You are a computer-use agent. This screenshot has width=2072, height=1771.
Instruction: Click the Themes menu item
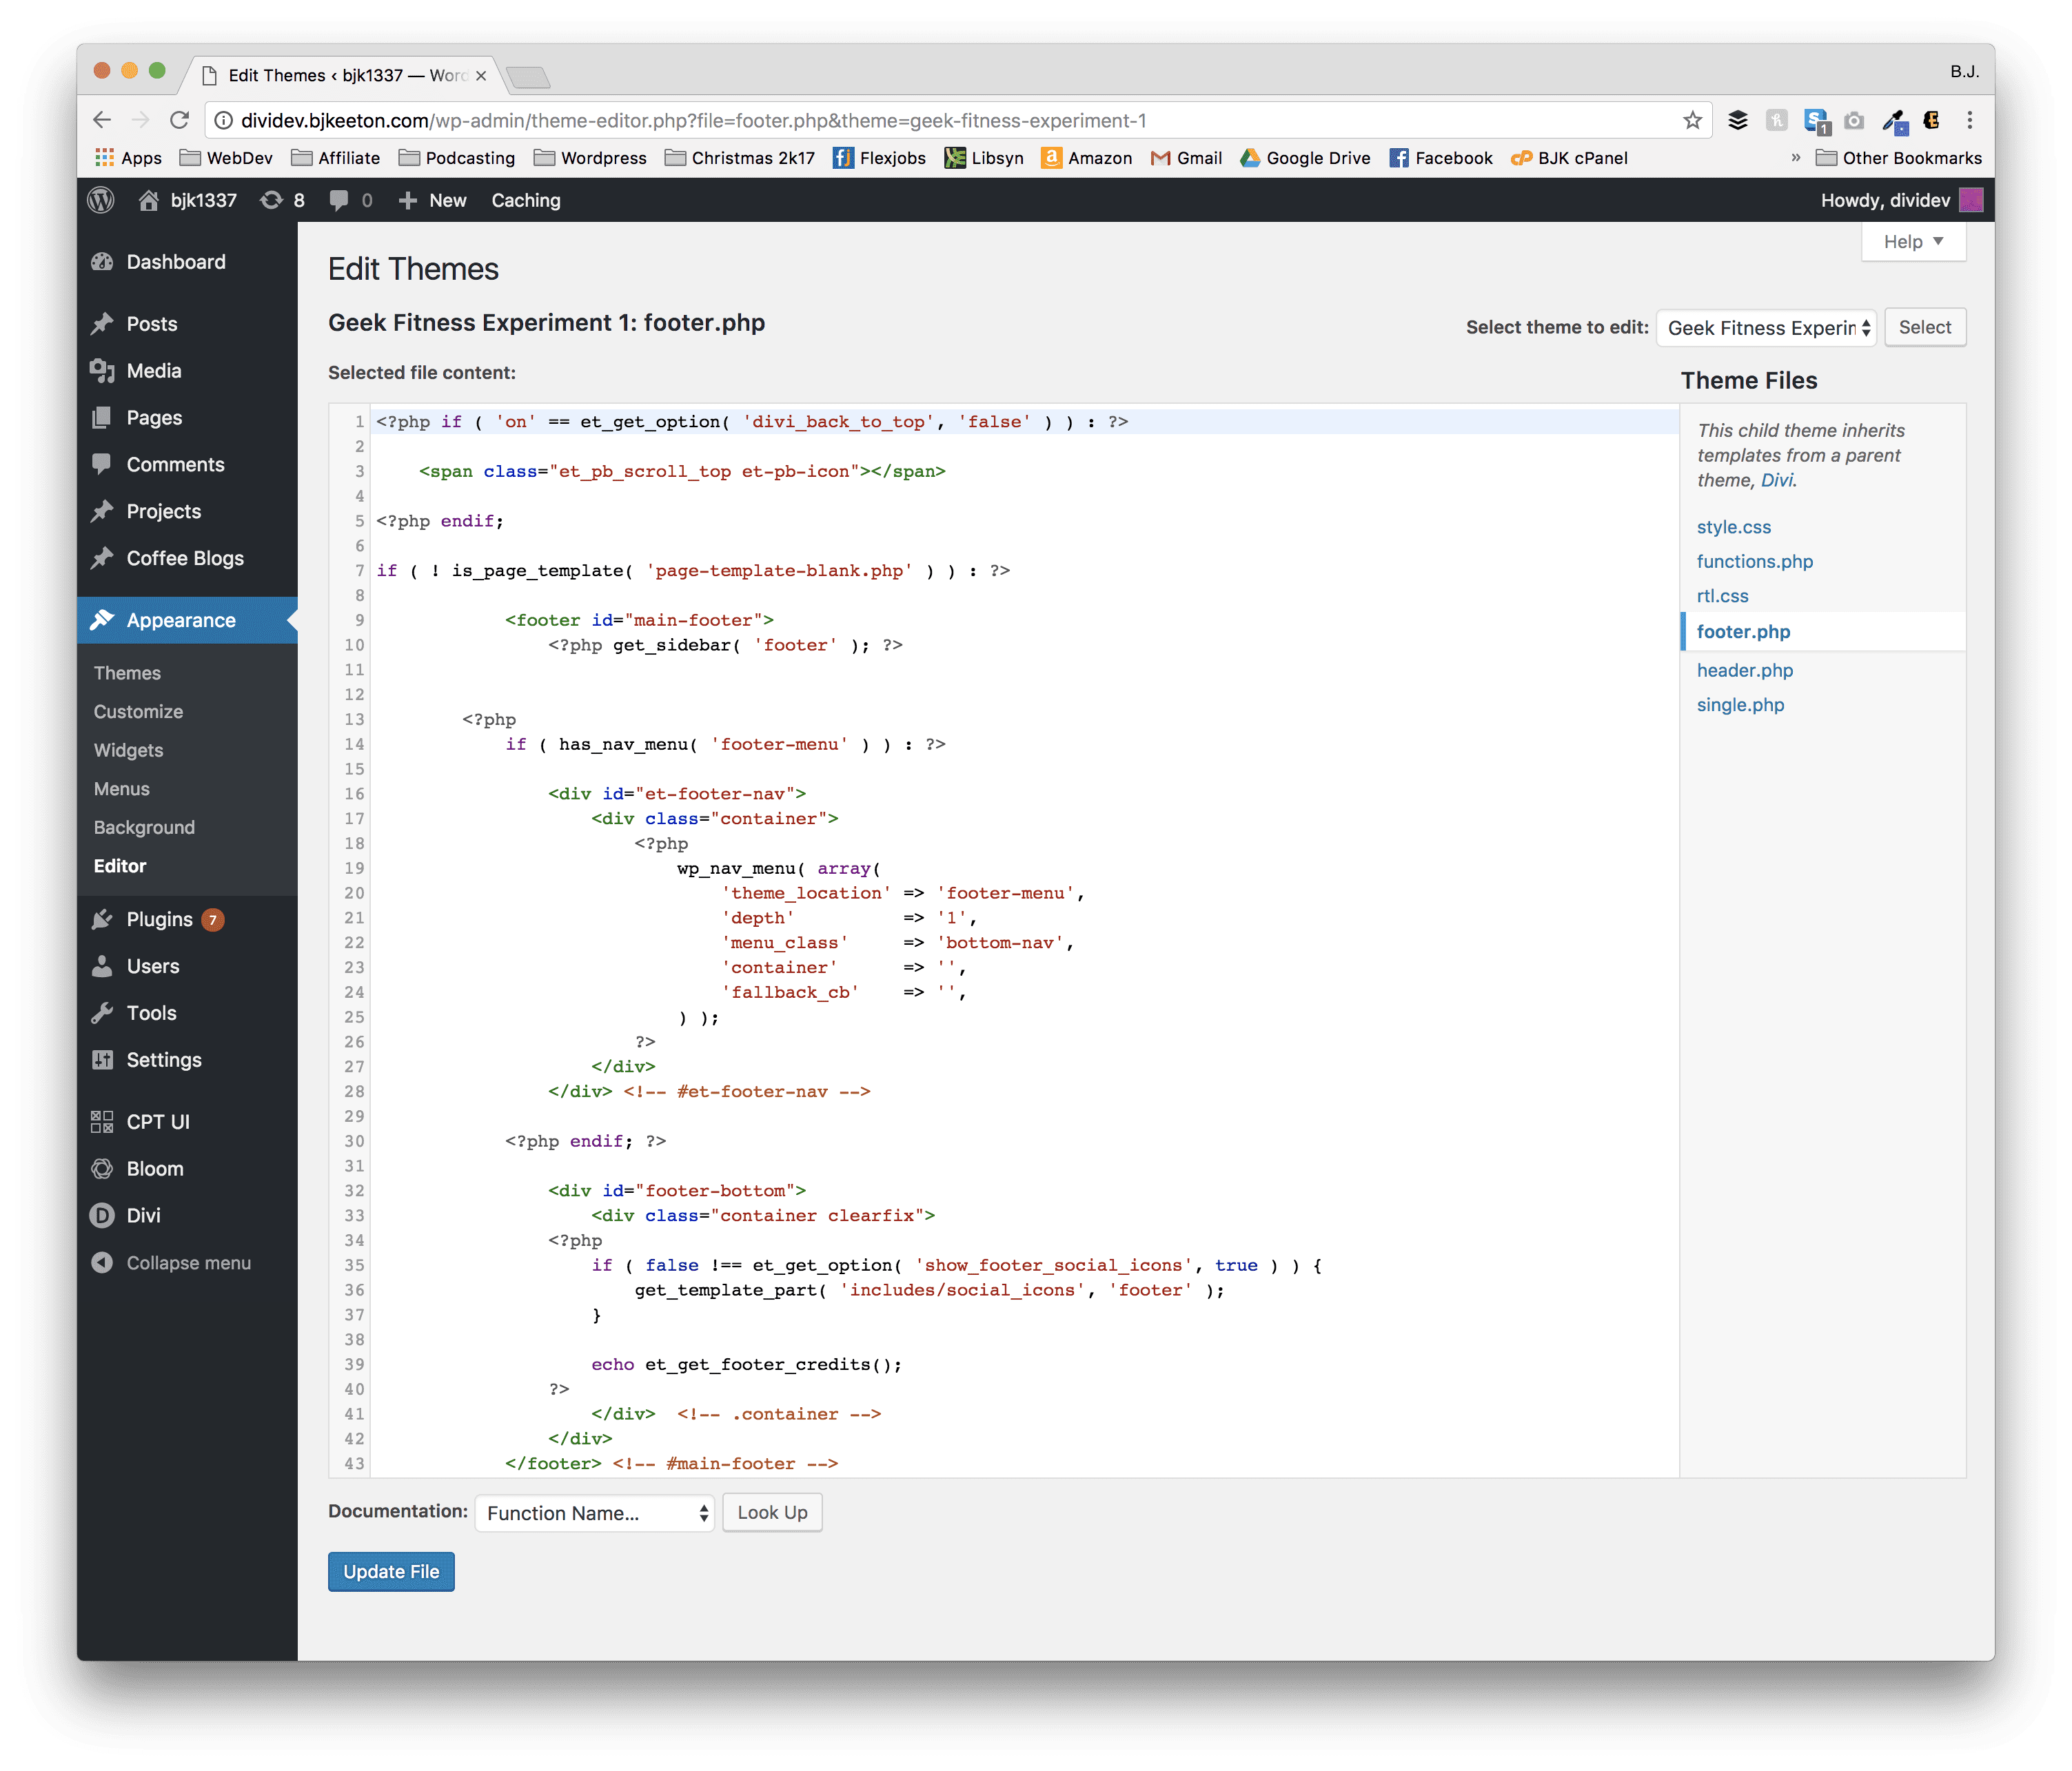[130, 671]
